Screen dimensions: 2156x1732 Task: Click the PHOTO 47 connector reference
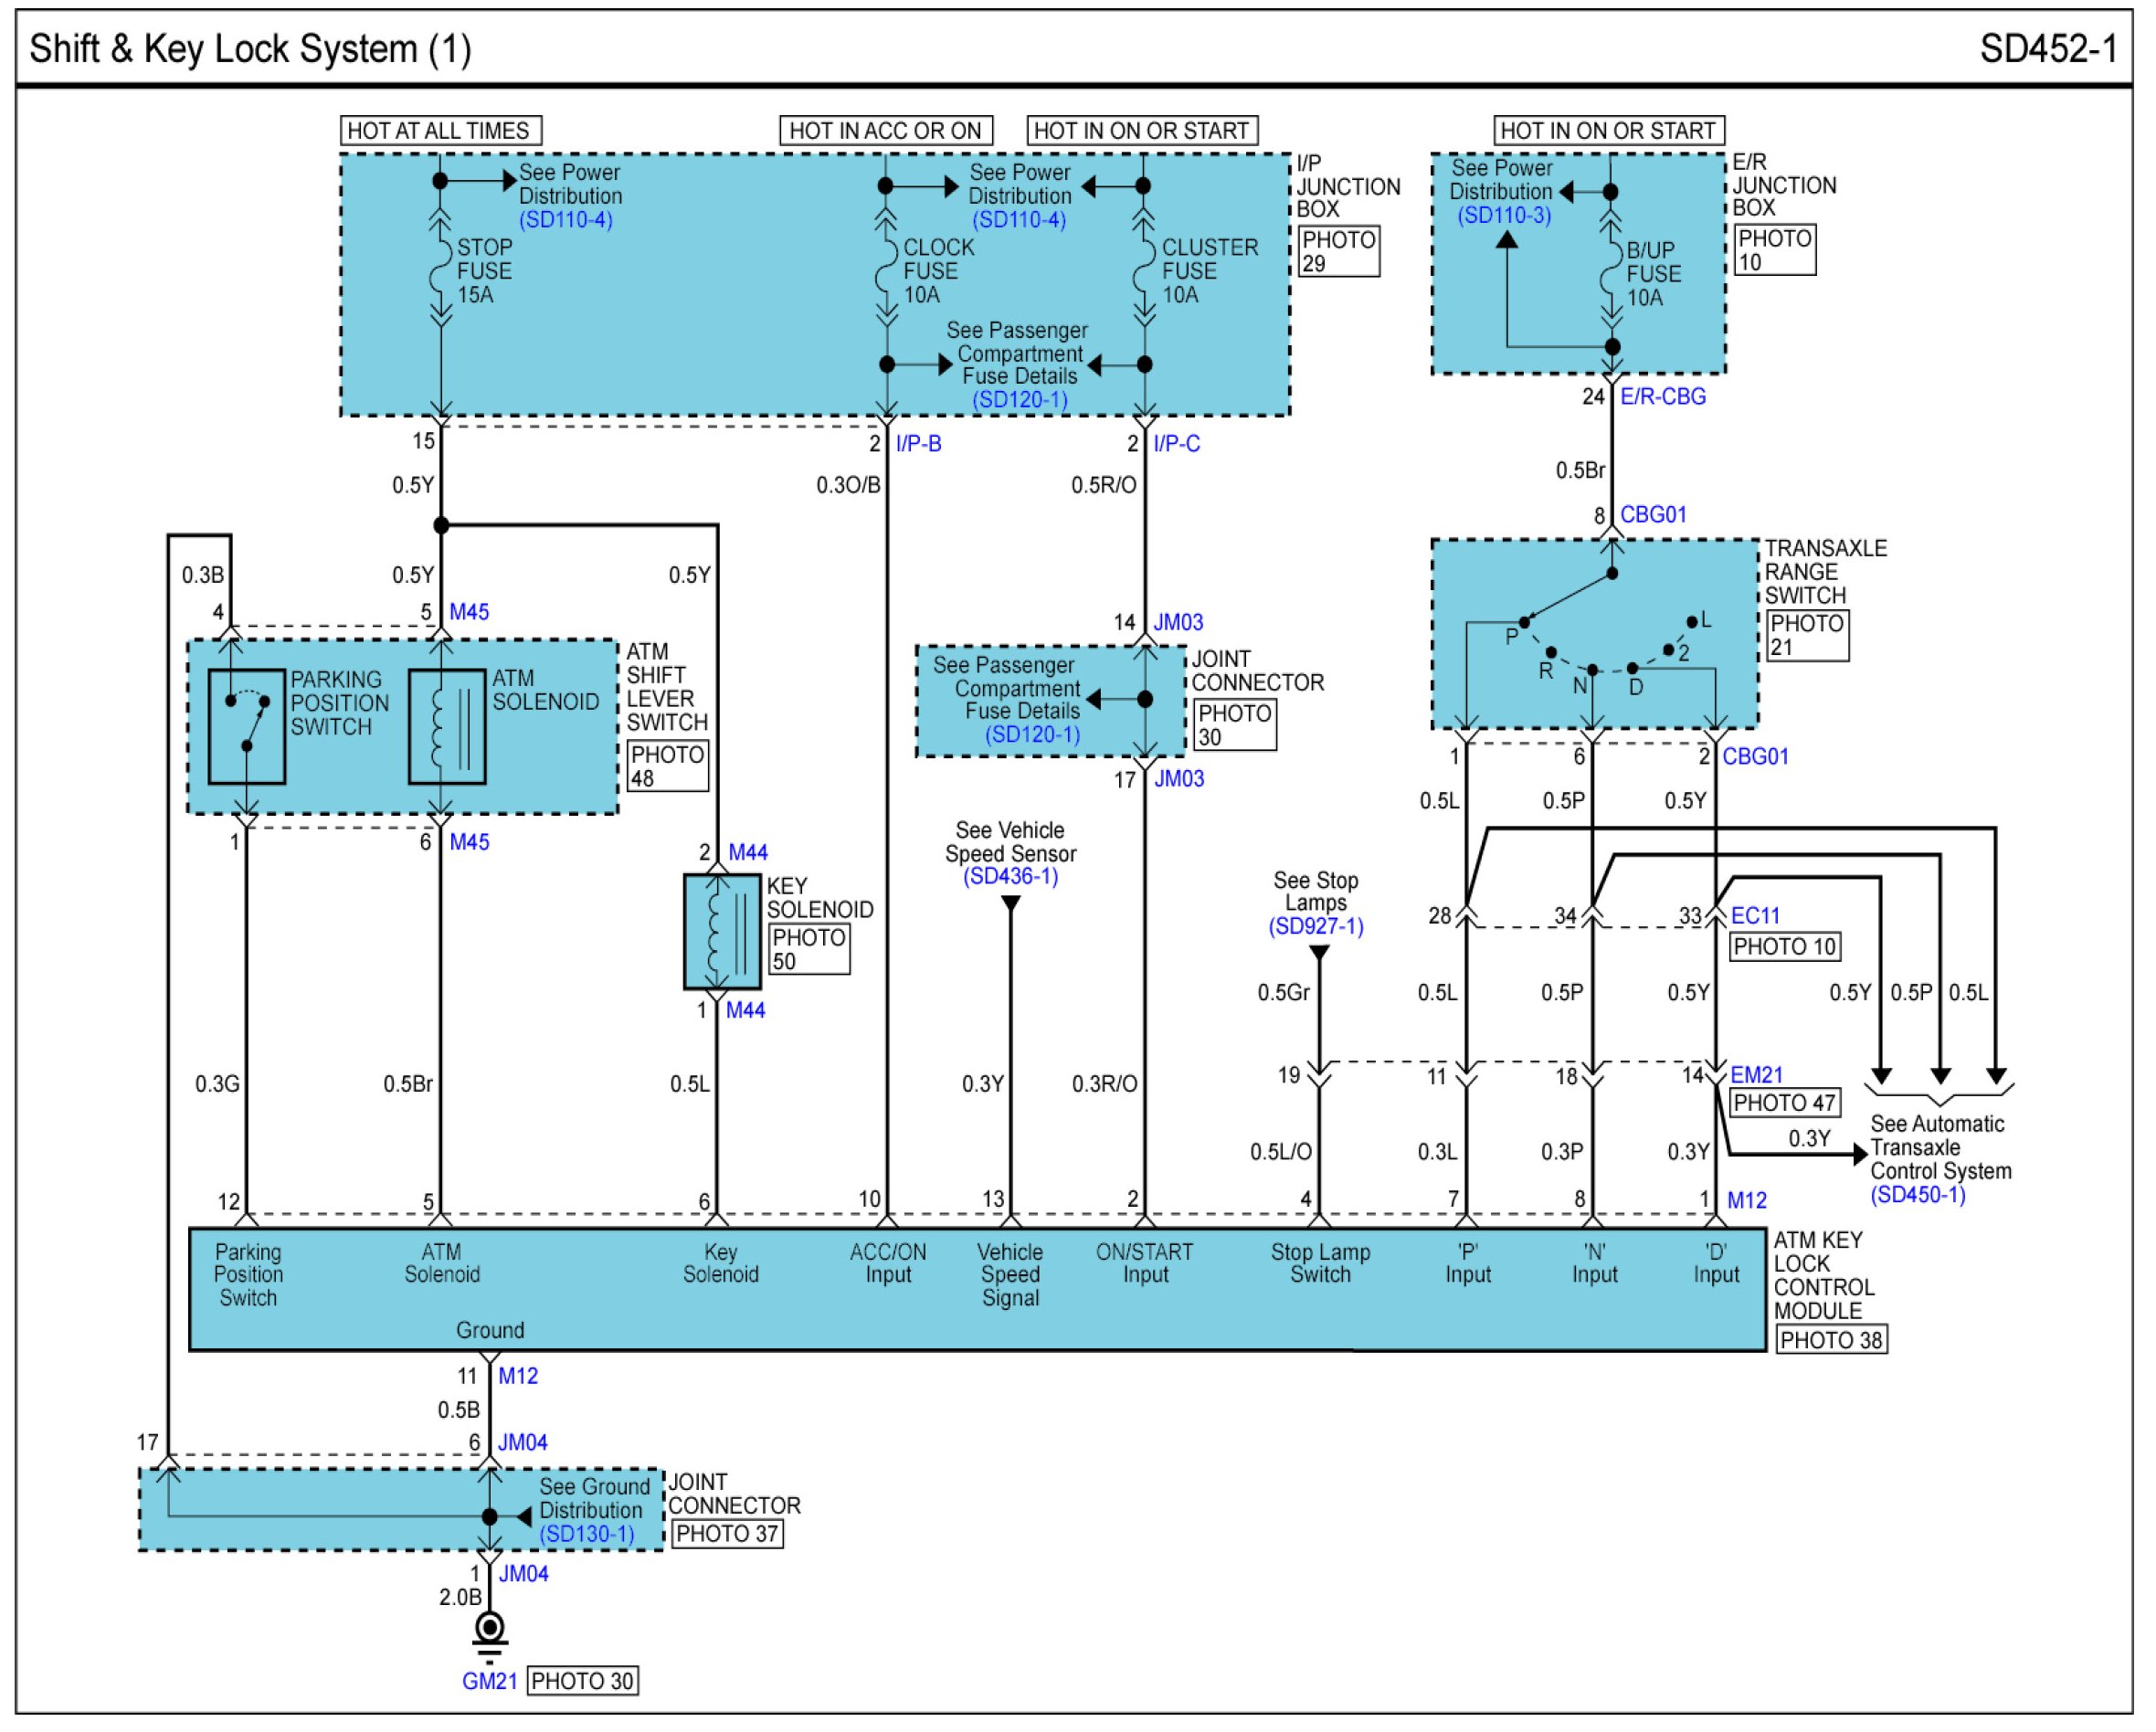pyautogui.click(x=1784, y=1103)
